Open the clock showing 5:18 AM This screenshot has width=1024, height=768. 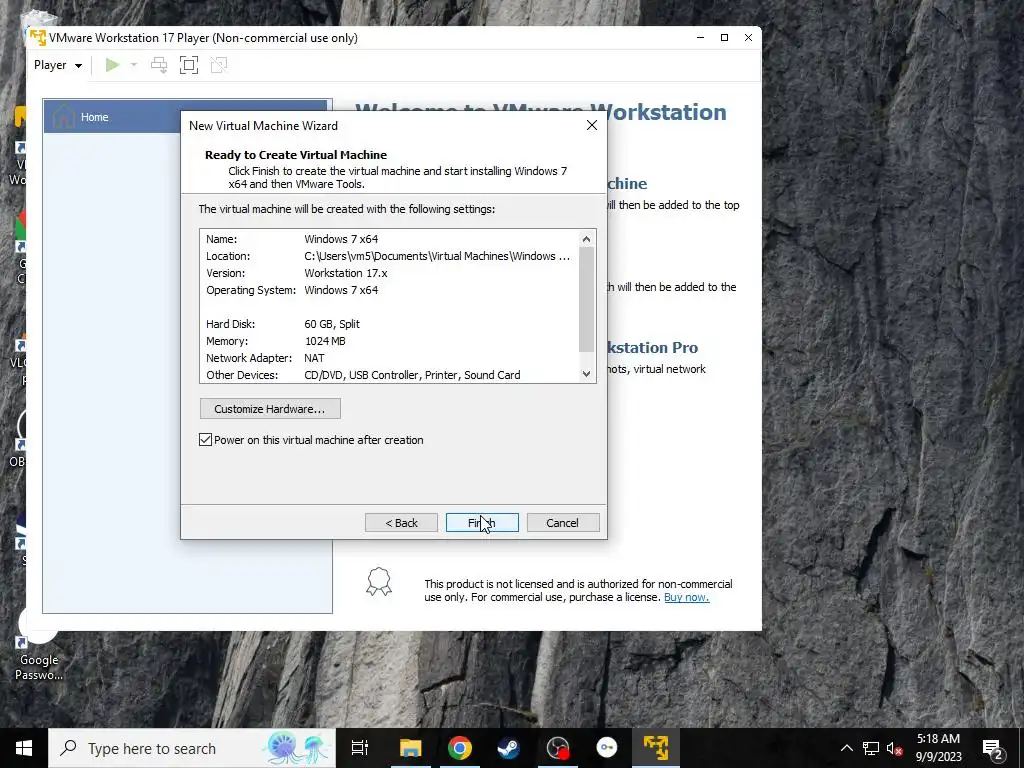[x=938, y=748]
